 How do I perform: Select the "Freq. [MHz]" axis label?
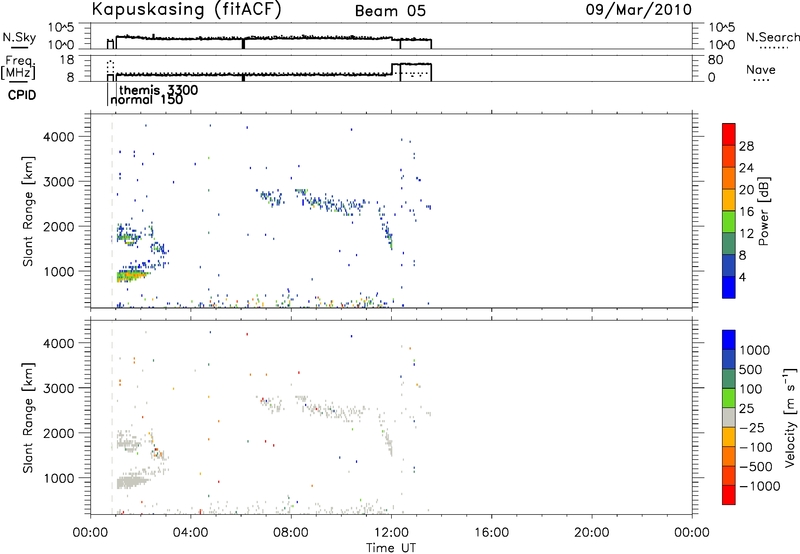18,67
